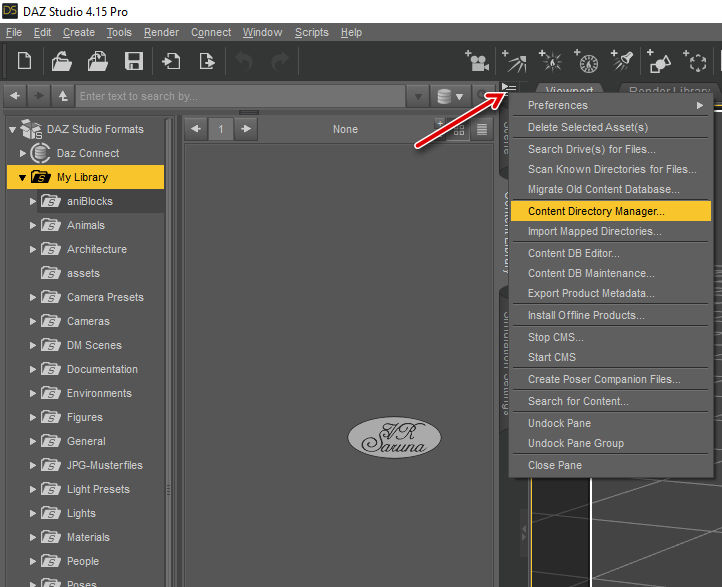Expand the Camera Presets folder
This screenshot has height=587, width=722.
33,297
